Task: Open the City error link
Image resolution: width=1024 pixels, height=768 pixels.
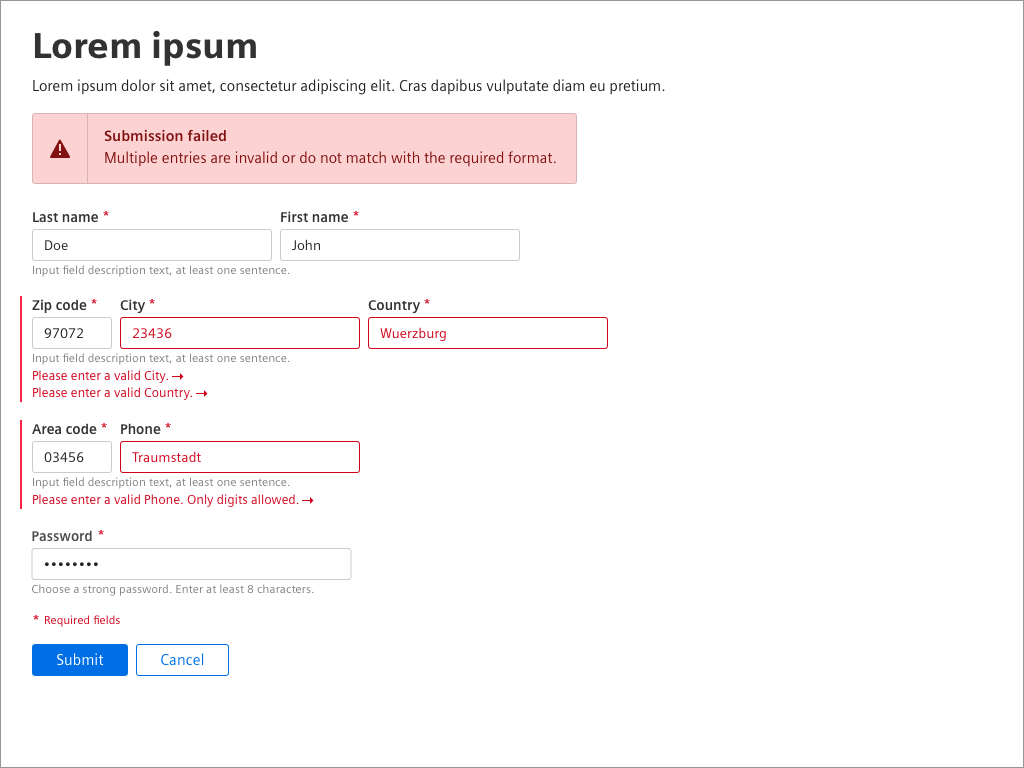Action: coord(100,375)
